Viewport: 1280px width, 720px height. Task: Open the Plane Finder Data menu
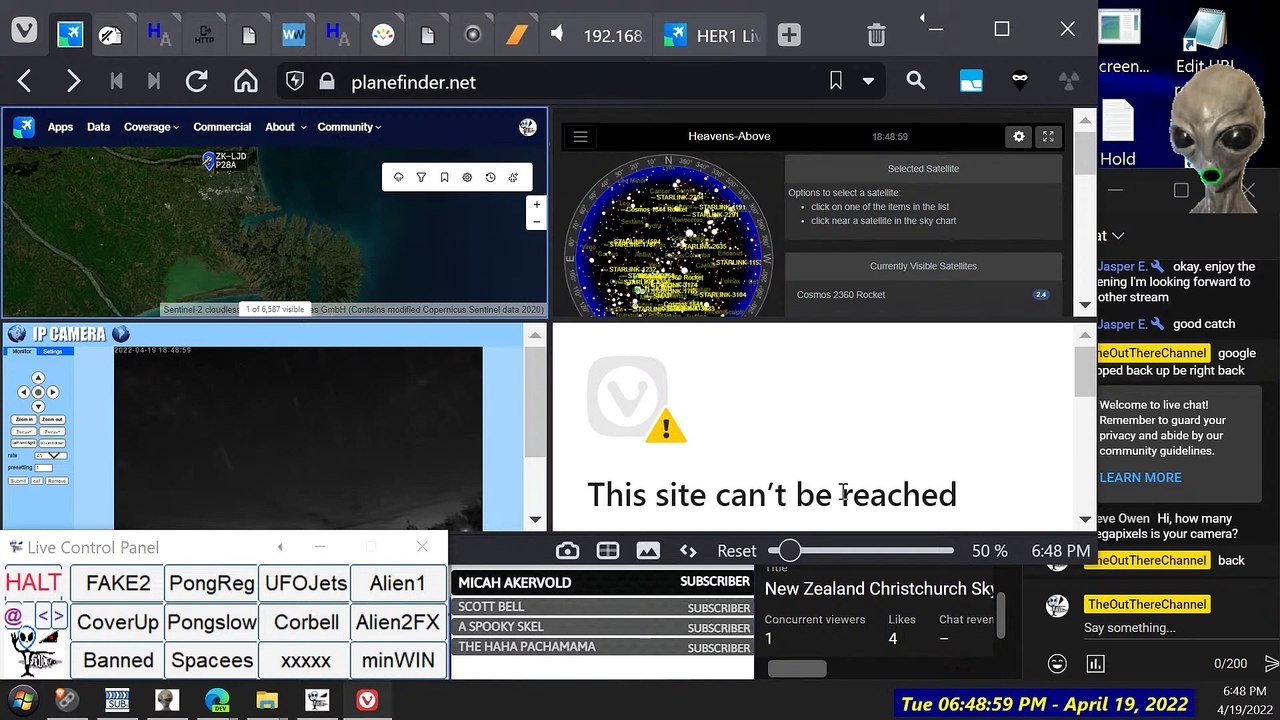point(98,127)
